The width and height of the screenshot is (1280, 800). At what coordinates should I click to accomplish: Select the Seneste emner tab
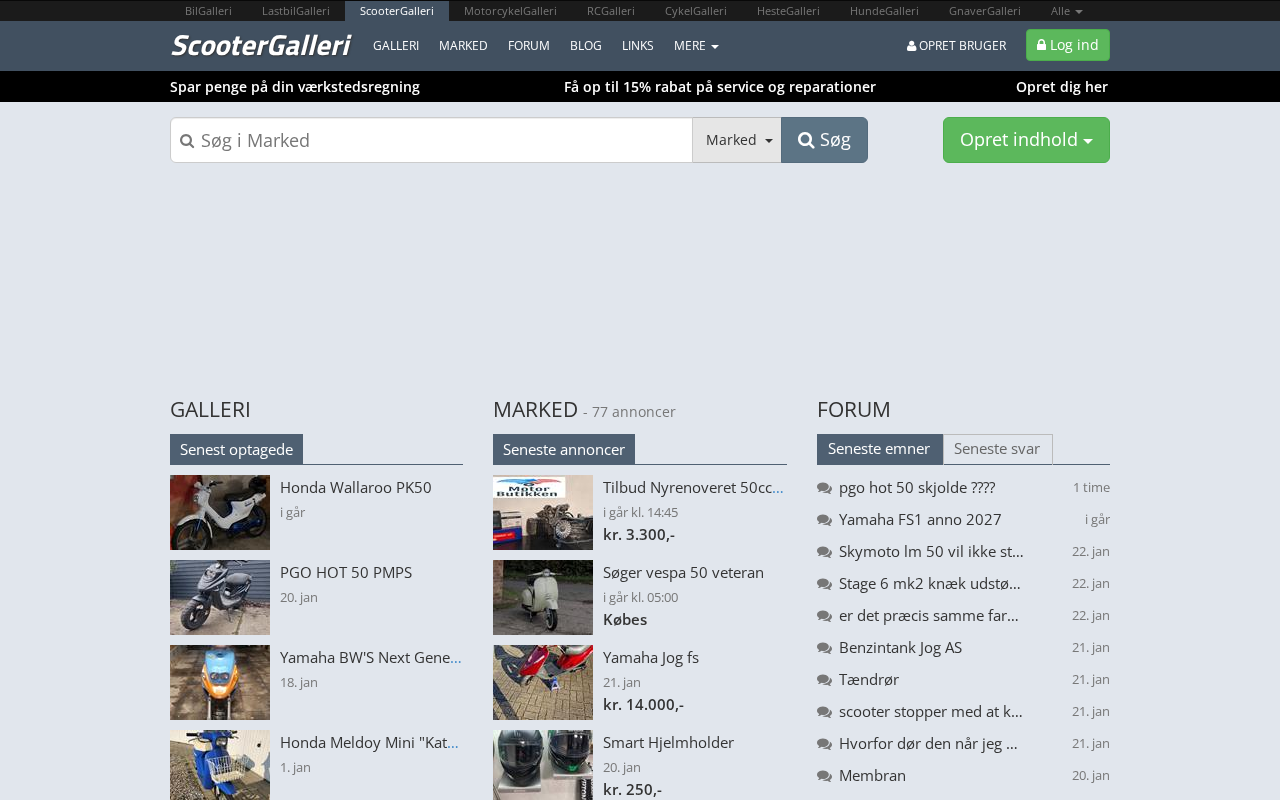(879, 449)
